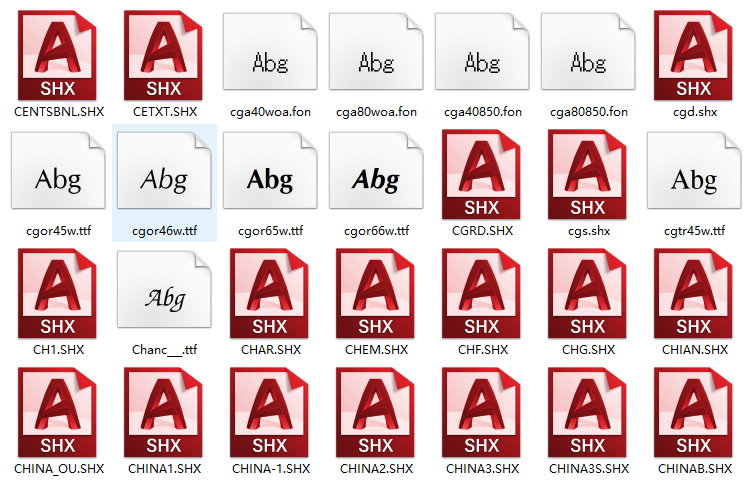747x481 pixels.
Task: Click the highlighted cgor46w.ttf font icon
Action: click(x=164, y=170)
